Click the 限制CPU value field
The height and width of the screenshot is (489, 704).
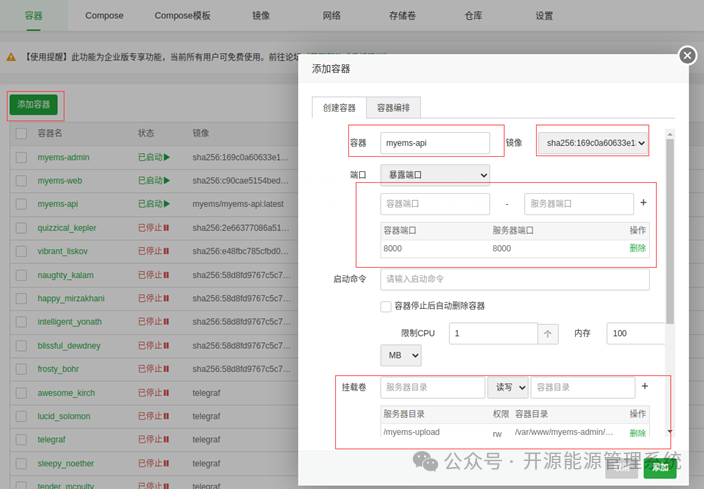(x=493, y=334)
